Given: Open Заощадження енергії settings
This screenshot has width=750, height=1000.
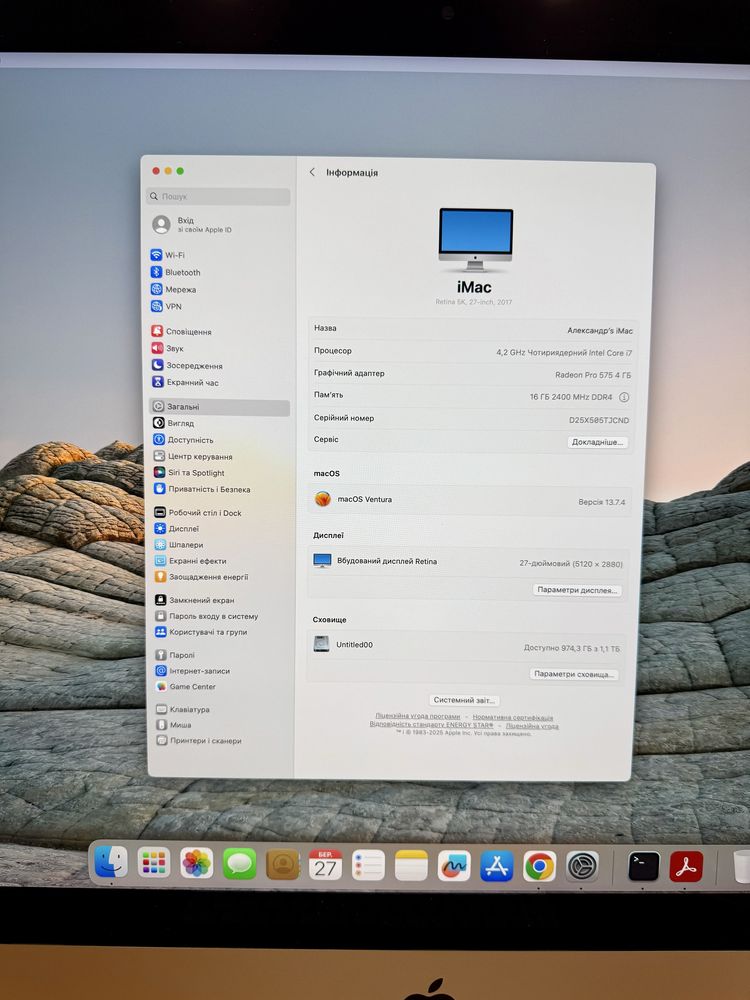Looking at the screenshot, I should click(x=201, y=577).
